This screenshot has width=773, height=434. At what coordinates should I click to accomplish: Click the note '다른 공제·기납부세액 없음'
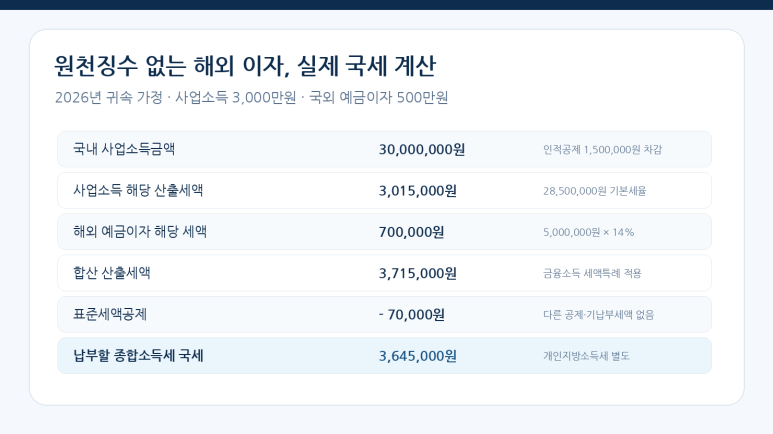[x=598, y=315]
